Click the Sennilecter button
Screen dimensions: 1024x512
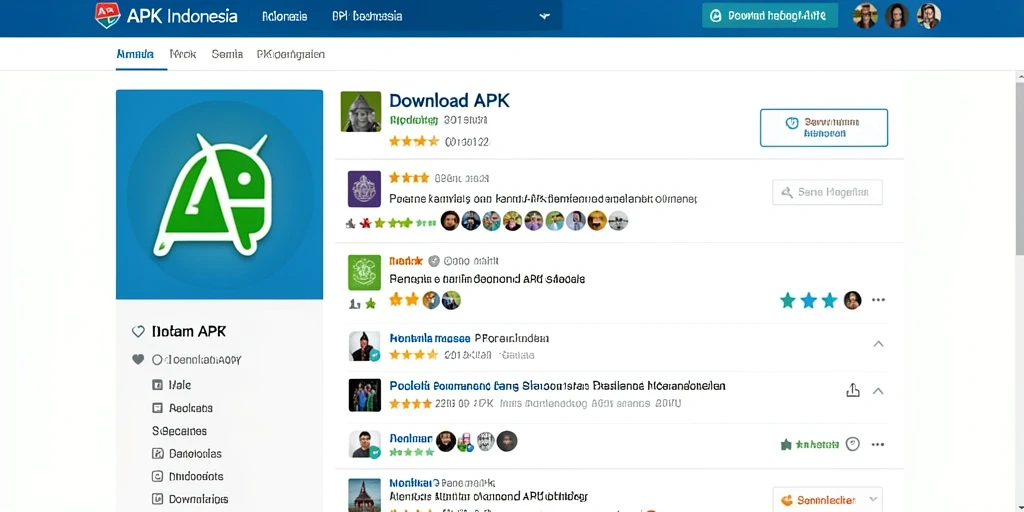(827, 500)
